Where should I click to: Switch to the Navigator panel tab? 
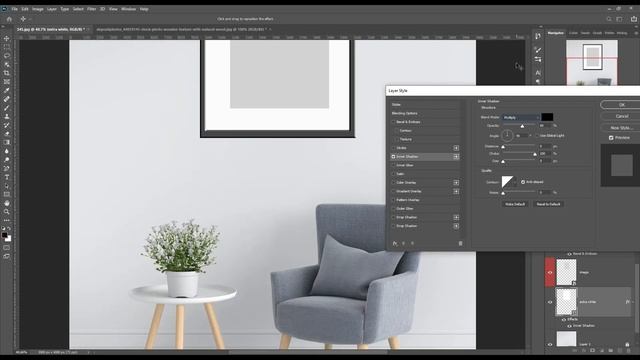556,33
